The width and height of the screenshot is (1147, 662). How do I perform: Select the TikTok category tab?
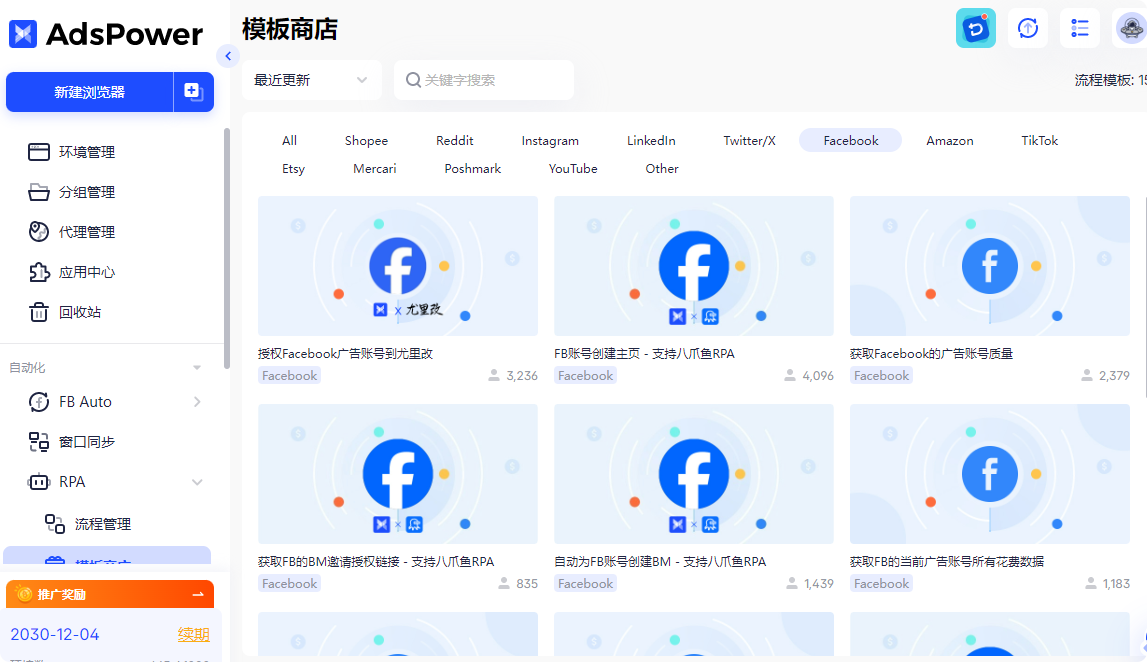coord(1039,140)
